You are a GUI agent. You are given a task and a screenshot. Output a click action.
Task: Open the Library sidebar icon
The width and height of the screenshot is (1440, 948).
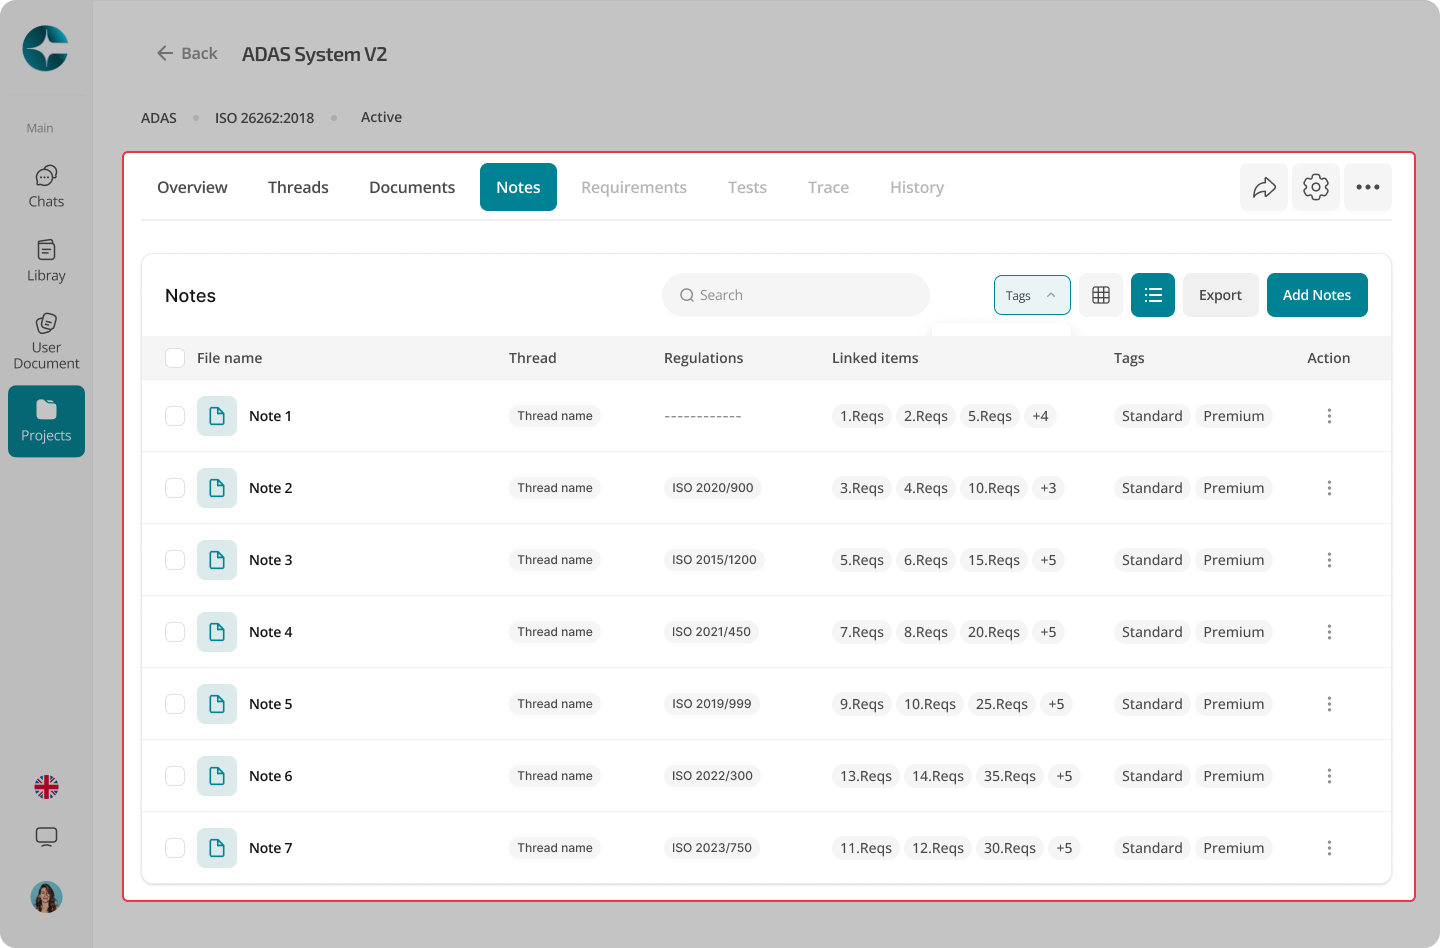(x=46, y=261)
